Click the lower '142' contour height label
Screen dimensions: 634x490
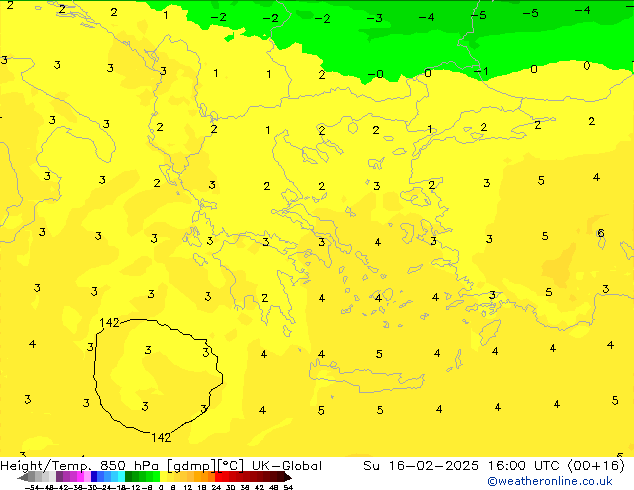click(161, 437)
